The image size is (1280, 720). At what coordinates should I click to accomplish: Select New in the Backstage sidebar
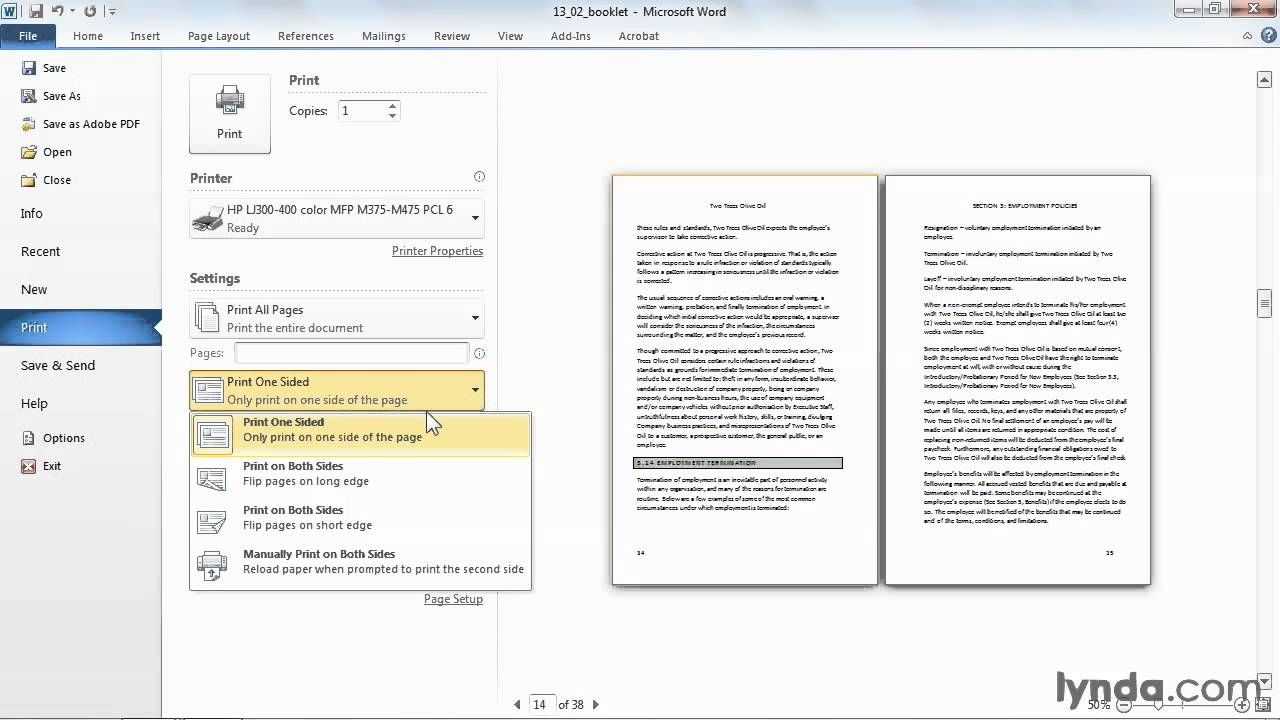(x=34, y=289)
